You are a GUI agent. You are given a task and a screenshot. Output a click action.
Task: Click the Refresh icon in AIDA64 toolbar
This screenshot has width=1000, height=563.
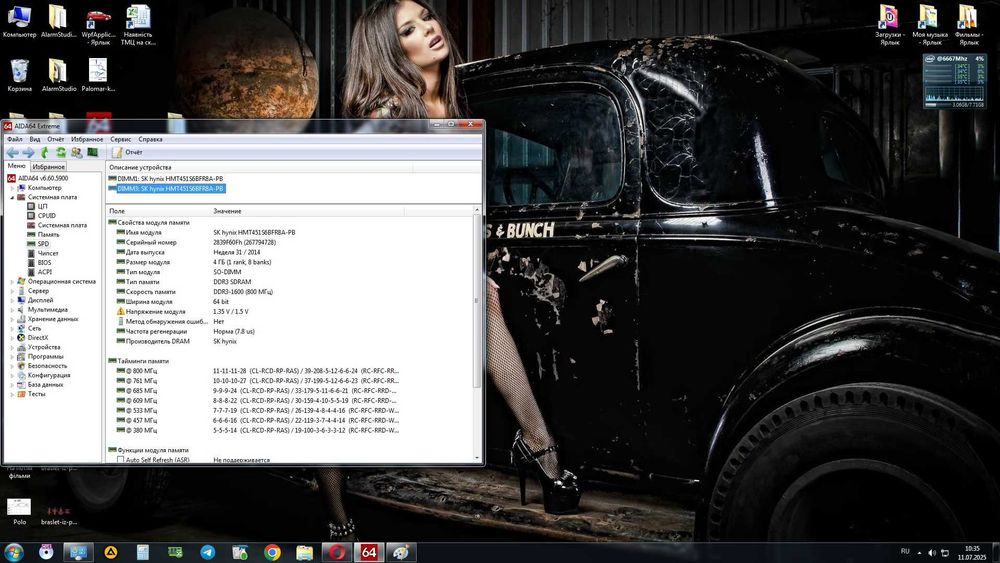tap(61, 152)
